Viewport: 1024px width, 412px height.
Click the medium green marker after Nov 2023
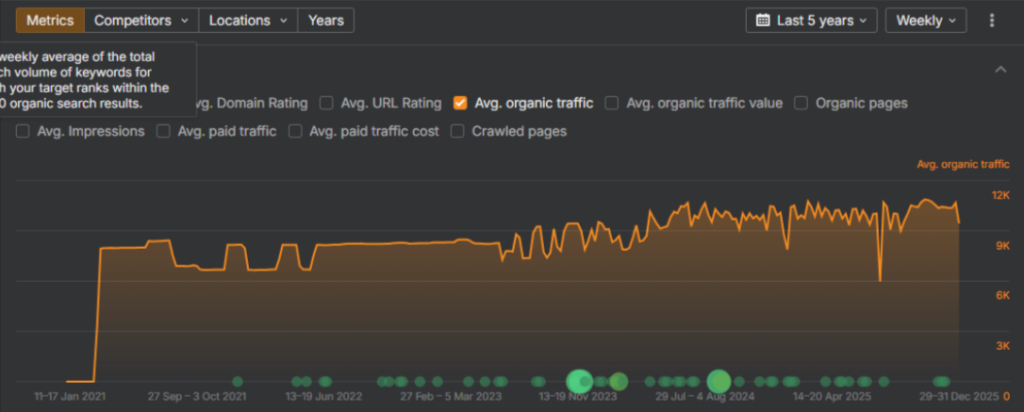click(618, 381)
